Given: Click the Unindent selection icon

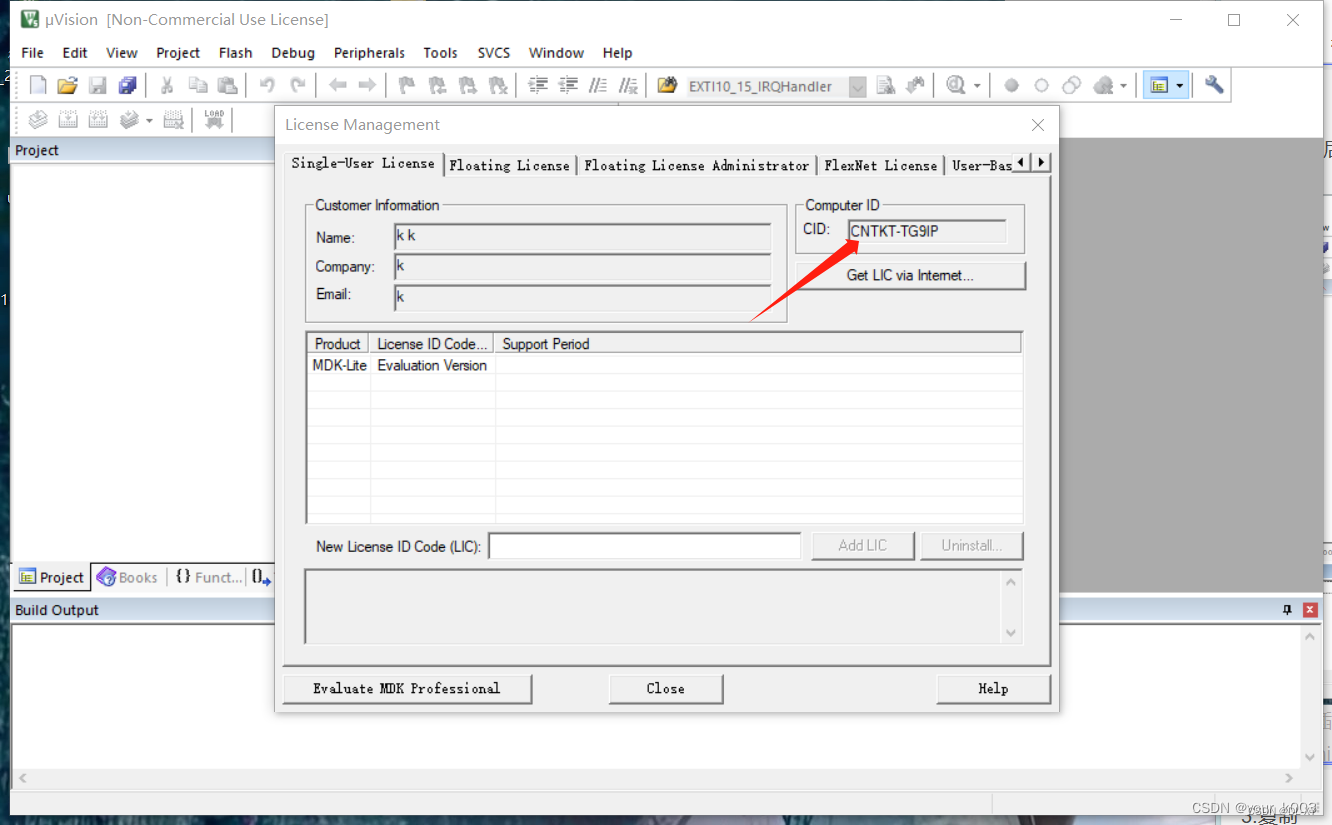Looking at the screenshot, I should pyautogui.click(x=568, y=86).
